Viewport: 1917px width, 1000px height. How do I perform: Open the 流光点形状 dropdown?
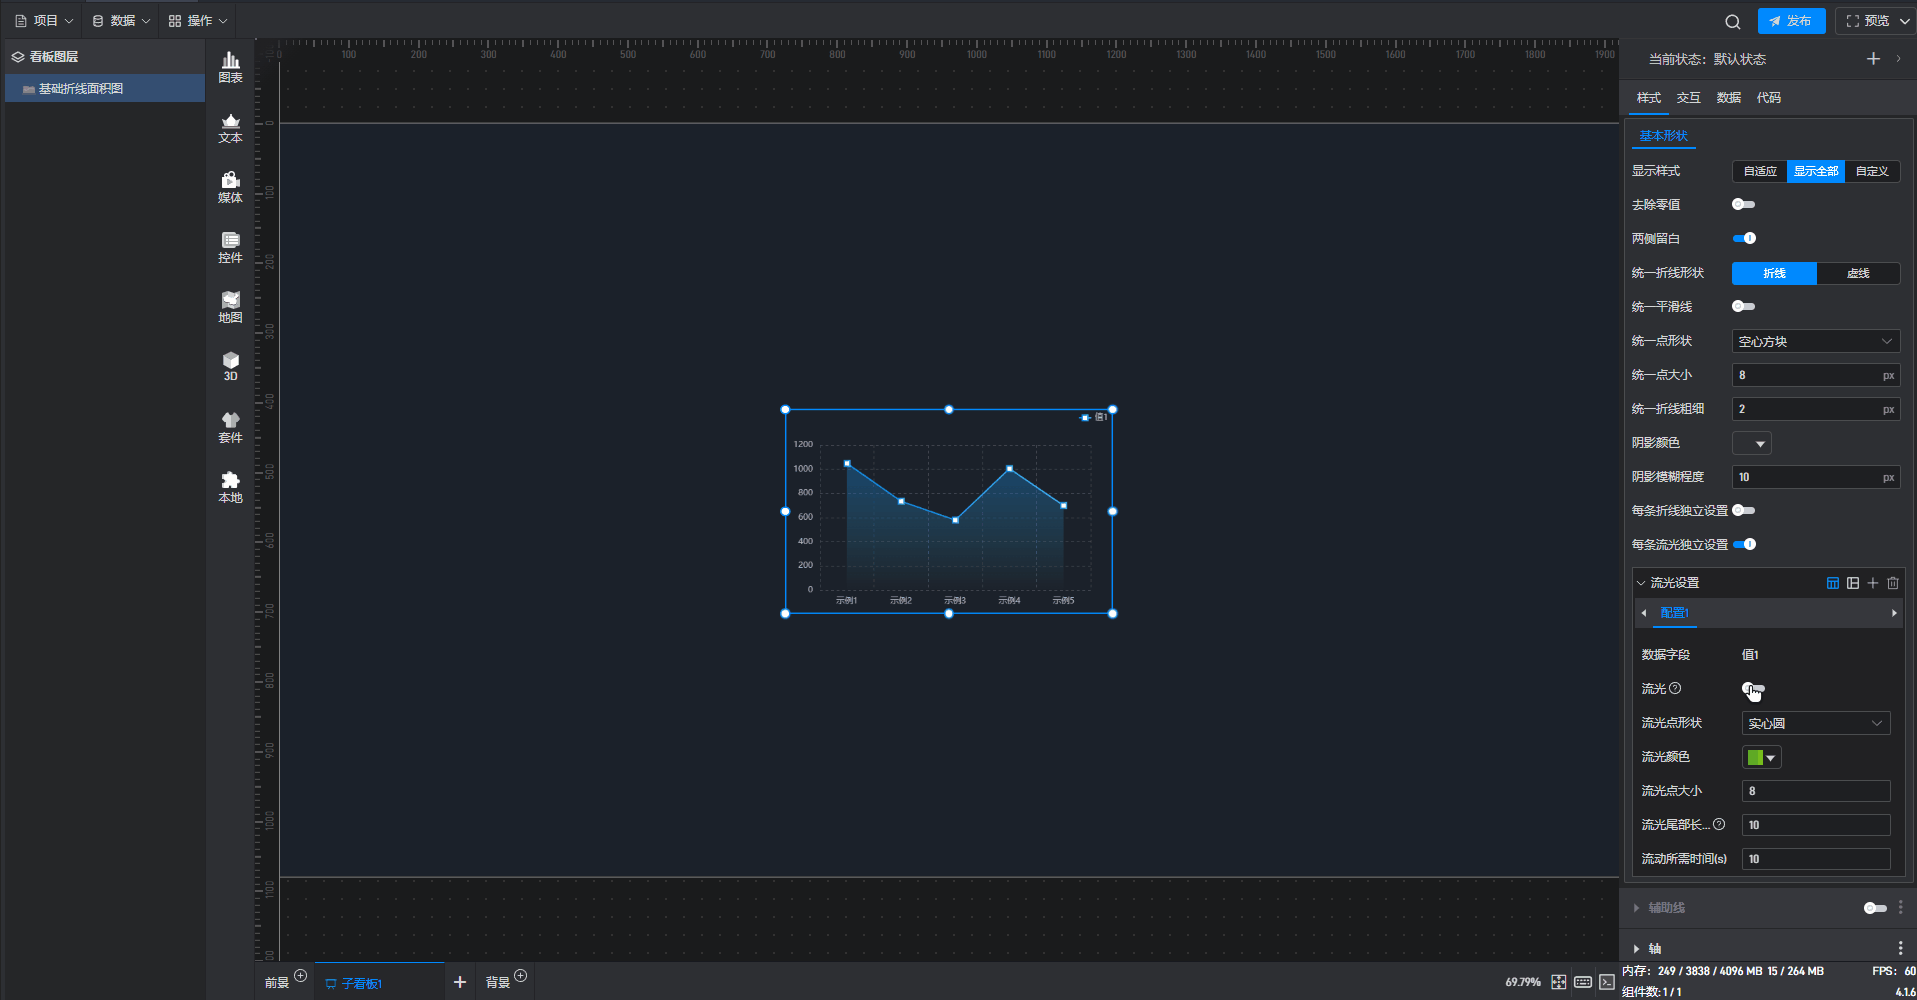(x=1815, y=723)
